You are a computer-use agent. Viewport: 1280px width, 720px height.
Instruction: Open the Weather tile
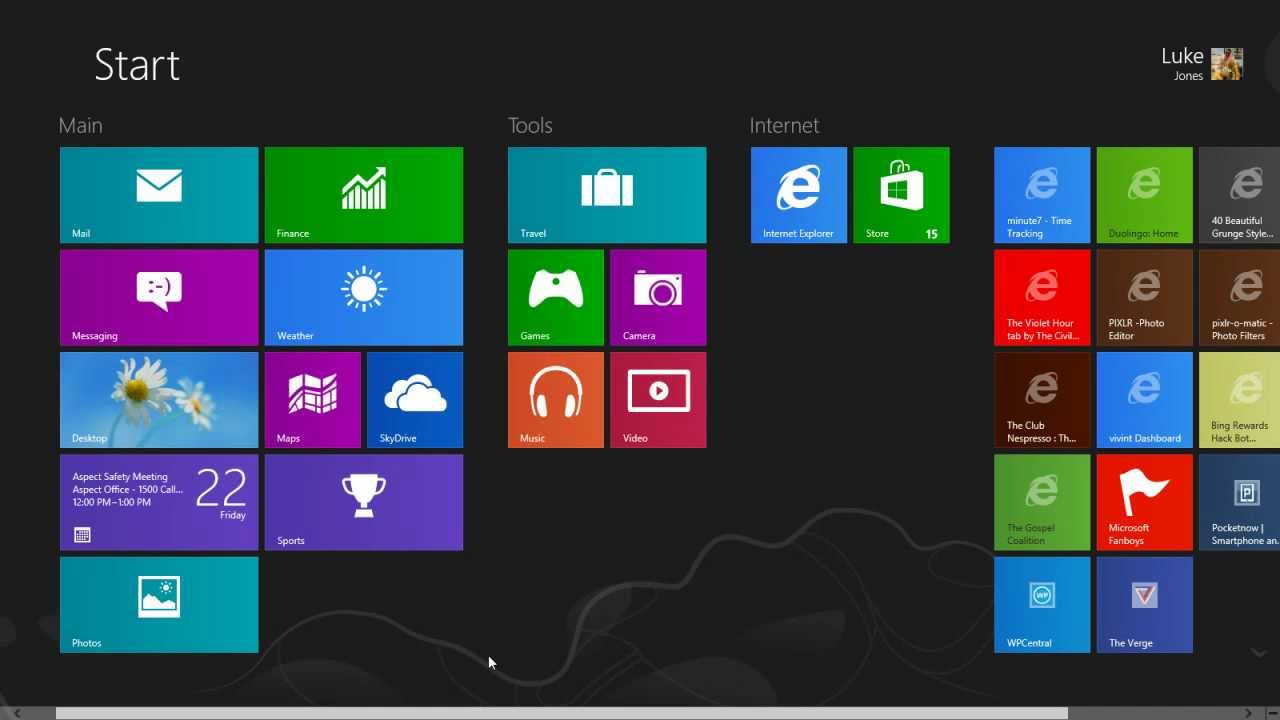coord(364,297)
